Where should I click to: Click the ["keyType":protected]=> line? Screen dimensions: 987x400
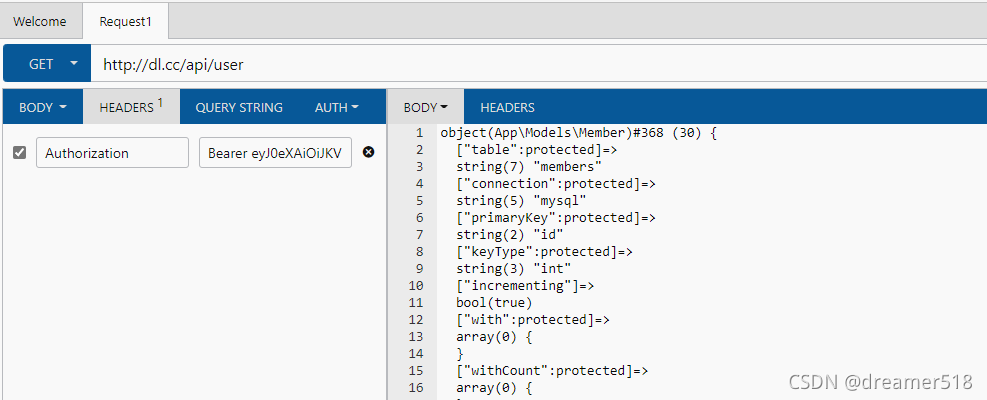click(544, 252)
